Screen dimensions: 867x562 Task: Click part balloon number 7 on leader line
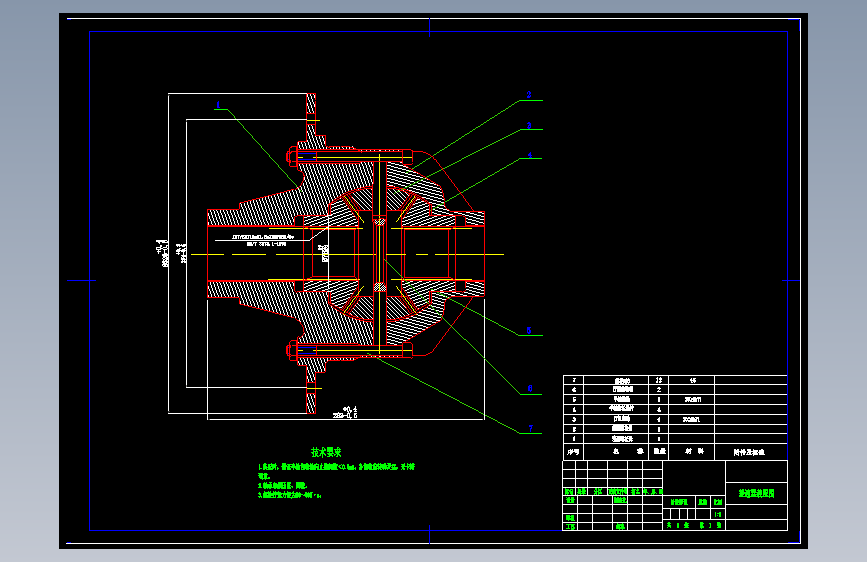[530, 429]
